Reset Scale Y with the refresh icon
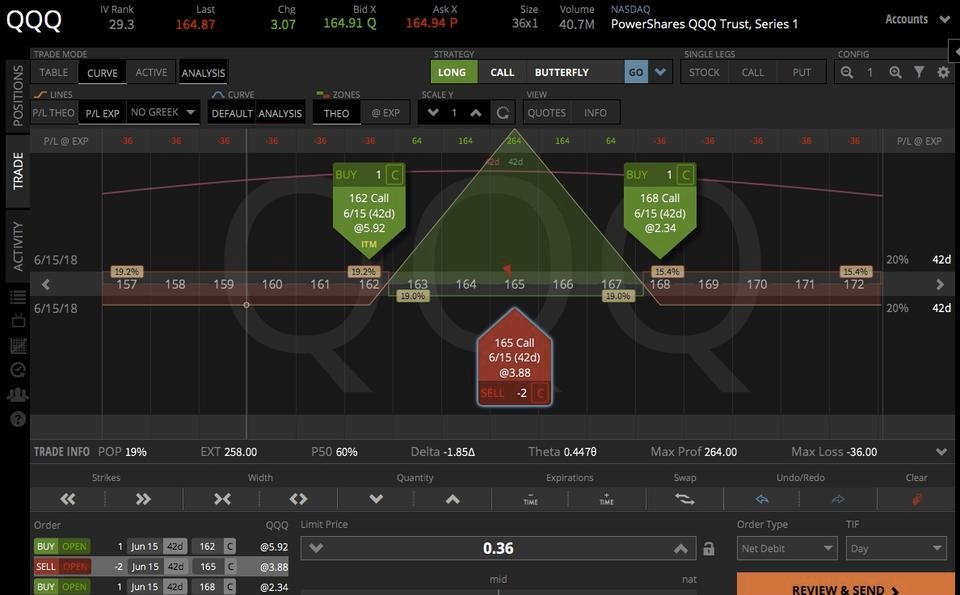 (503, 113)
